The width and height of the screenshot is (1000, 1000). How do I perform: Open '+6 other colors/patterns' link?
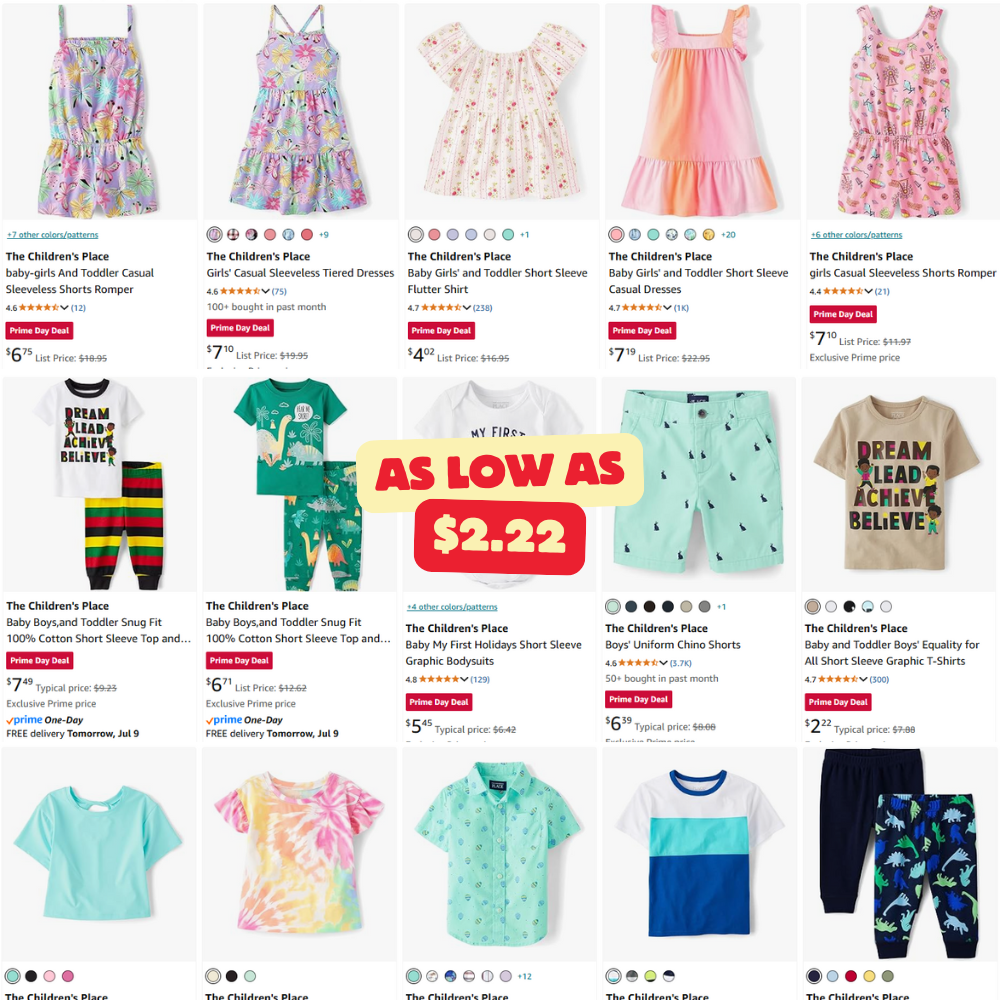856,235
